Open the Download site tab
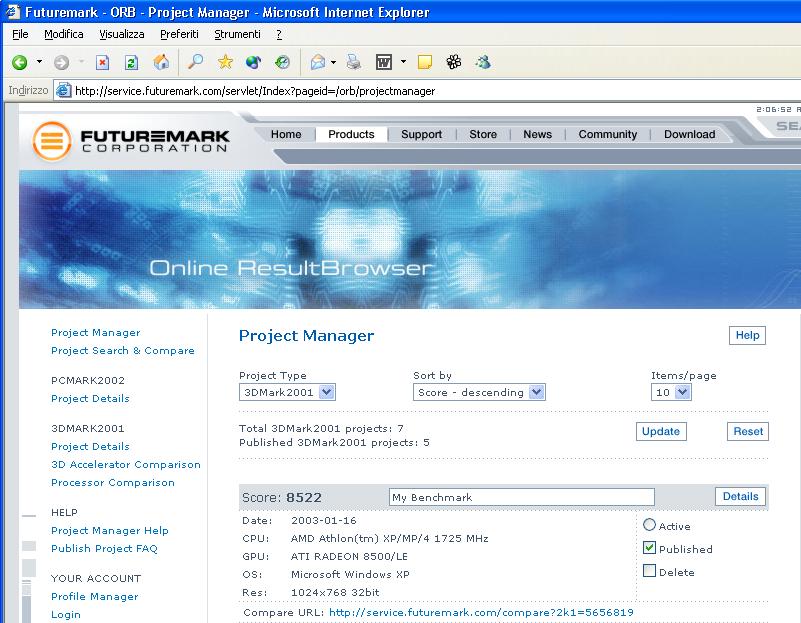 [x=690, y=134]
